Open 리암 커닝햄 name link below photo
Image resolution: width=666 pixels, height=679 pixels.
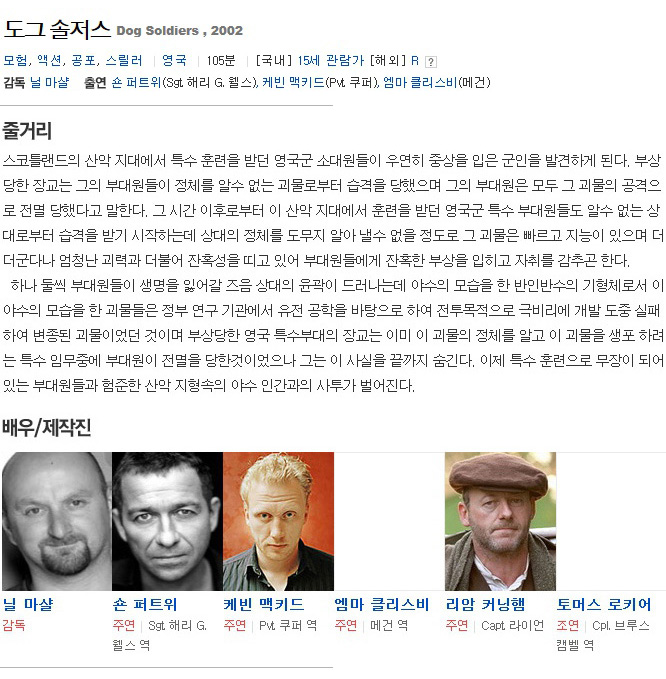pos(485,605)
